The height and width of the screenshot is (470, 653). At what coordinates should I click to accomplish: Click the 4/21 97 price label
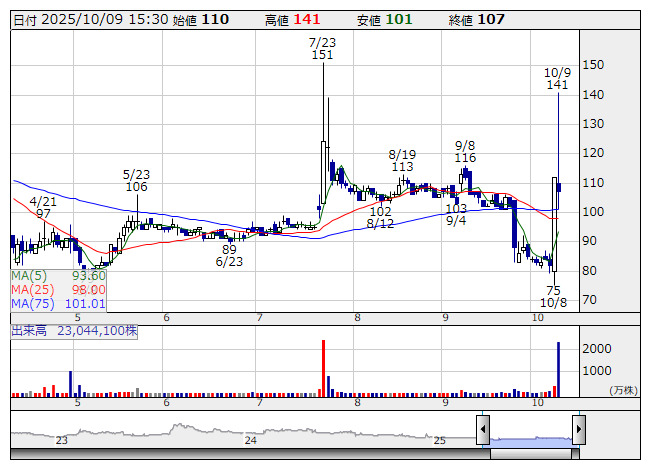43,208
